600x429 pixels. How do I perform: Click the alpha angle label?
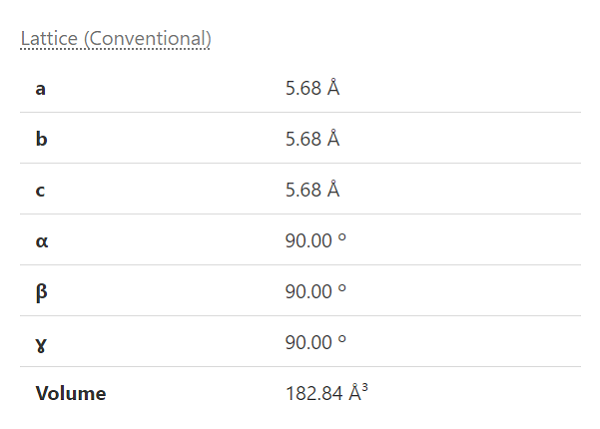(41, 241)
